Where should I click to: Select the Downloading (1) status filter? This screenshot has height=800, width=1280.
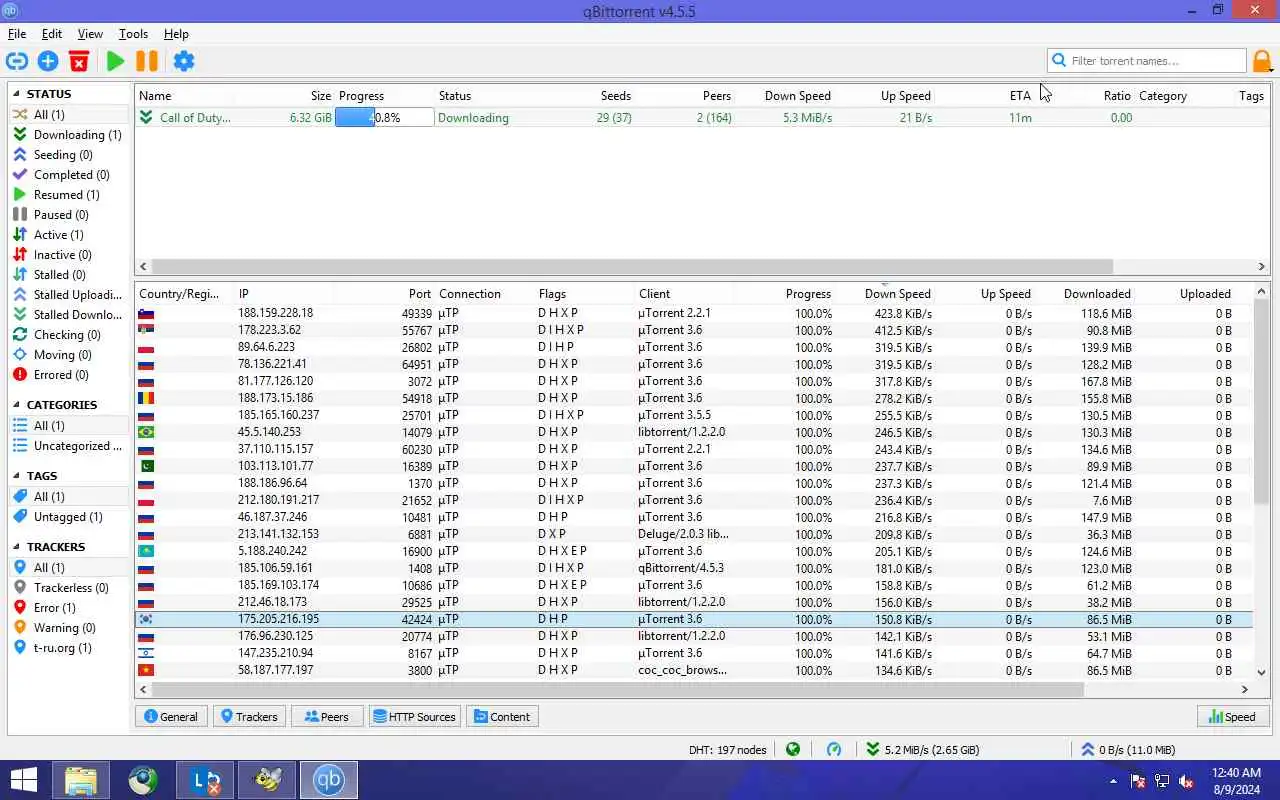[68, 134]
